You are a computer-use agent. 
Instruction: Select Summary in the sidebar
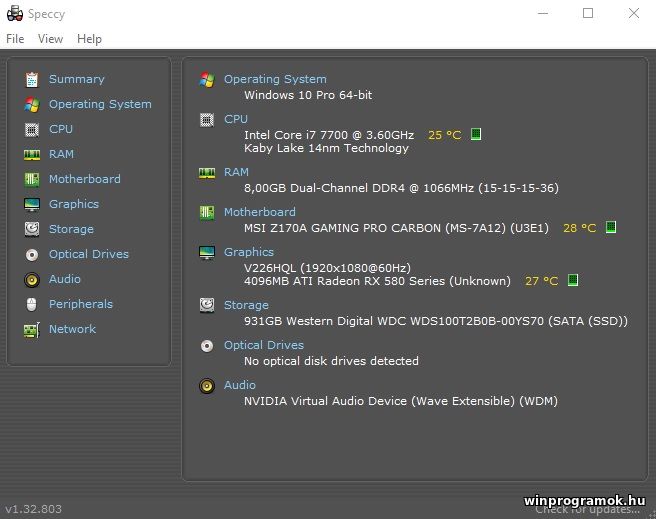click(x=77, y=79)
